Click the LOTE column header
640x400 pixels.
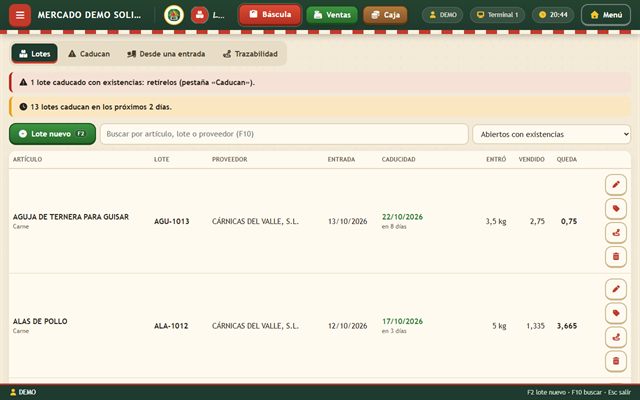162,159
